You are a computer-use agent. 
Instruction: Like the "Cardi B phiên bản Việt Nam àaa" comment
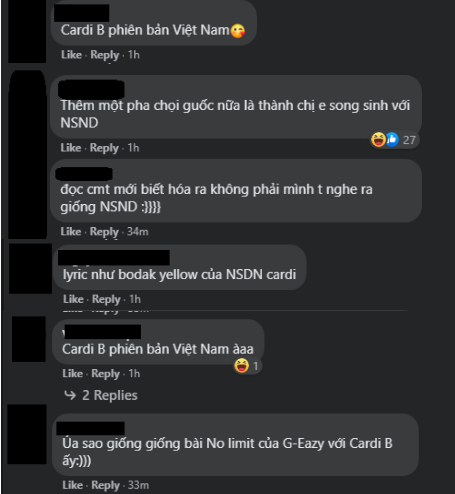(x=72, y=373)
